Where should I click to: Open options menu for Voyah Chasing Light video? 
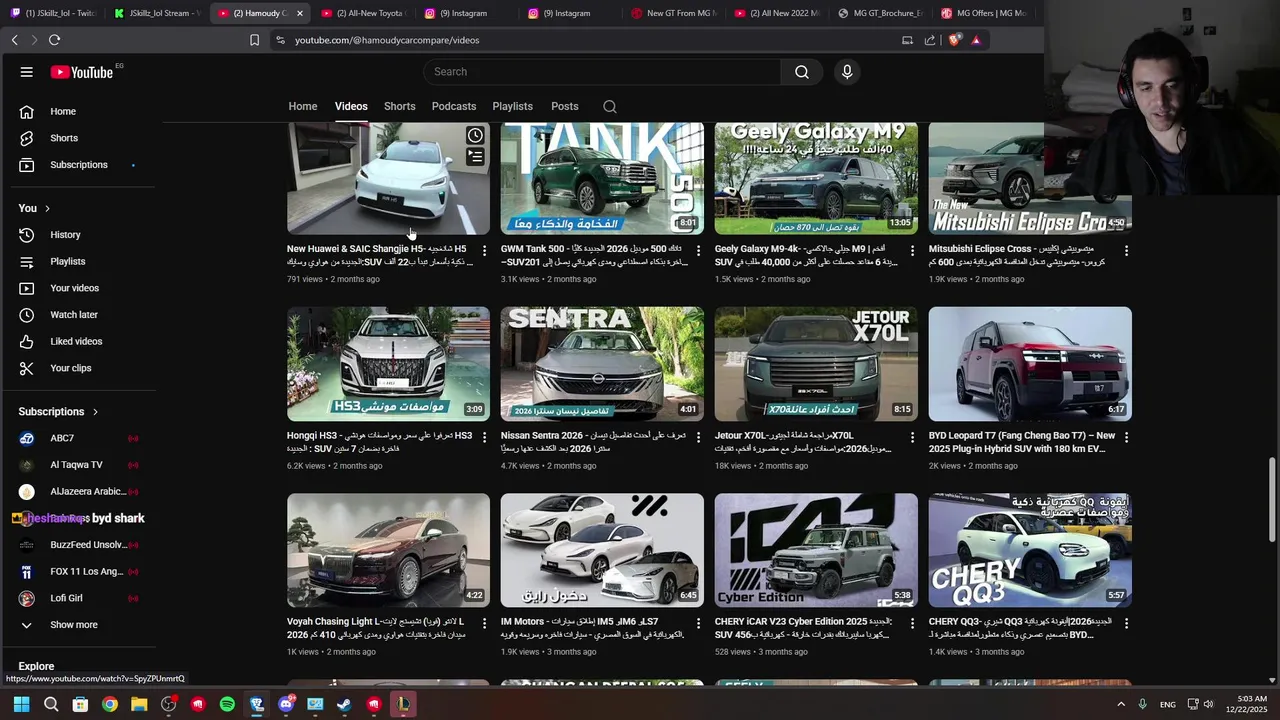pyautogui.click(x=485, y=623)
